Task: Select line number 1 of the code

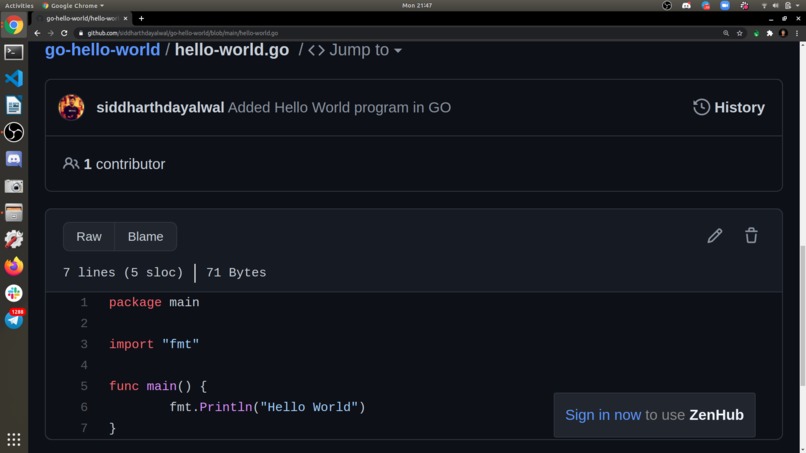Action: click(x=84, y=302)
